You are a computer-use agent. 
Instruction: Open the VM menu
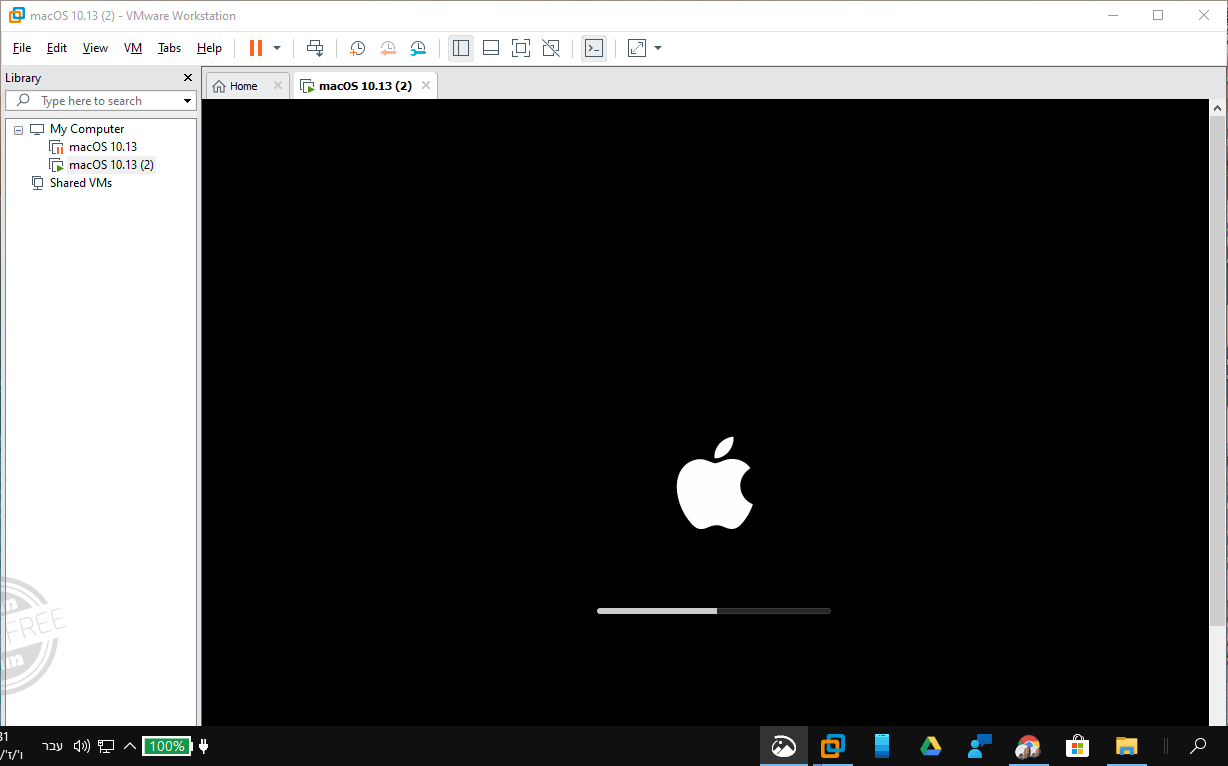coord(133,48)
